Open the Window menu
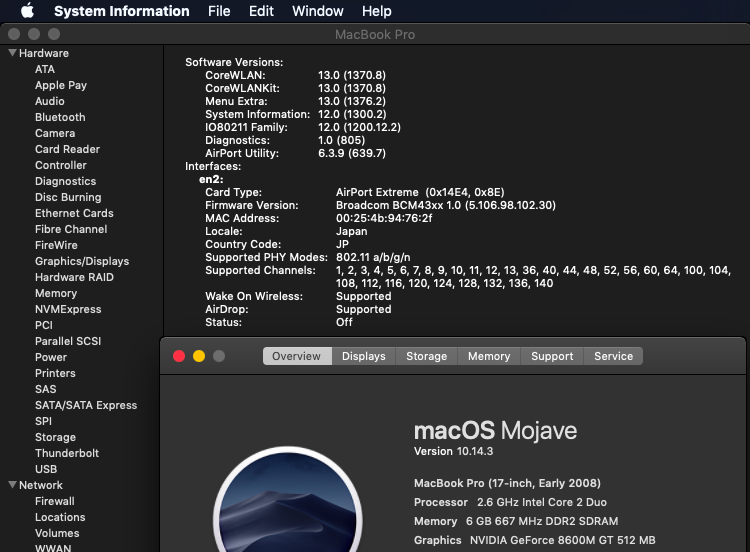This screenshot has height=552, width=750. coord(318,11)
